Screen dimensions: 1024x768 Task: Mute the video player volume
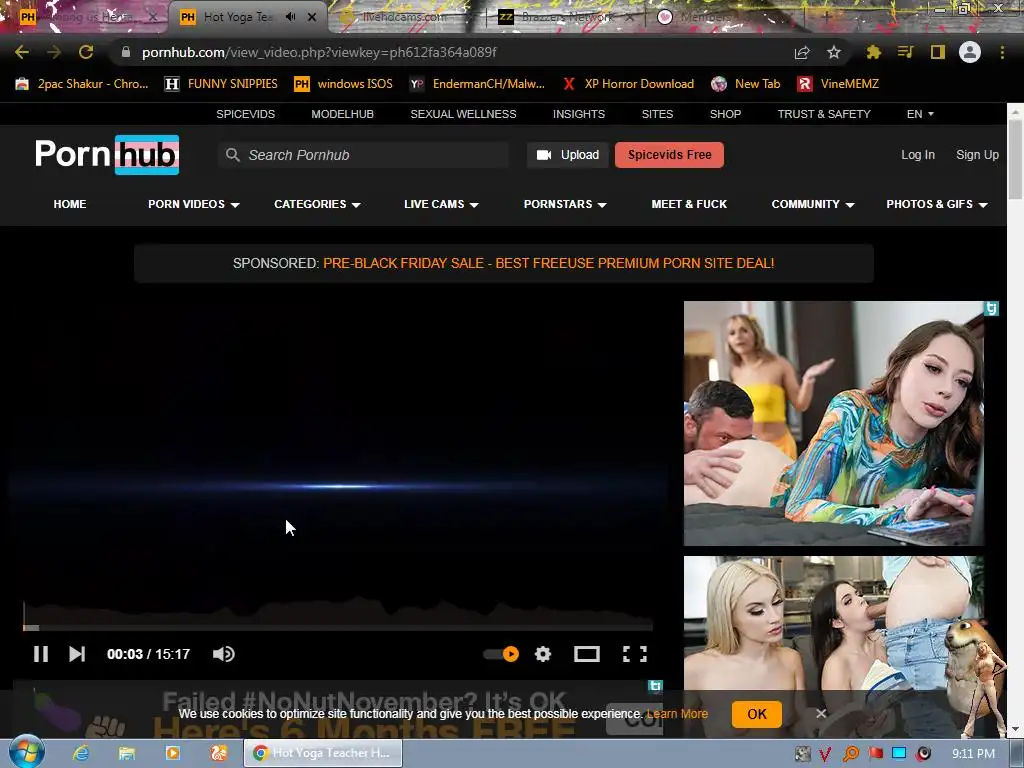pyautogui.click(x=223, y=654)
